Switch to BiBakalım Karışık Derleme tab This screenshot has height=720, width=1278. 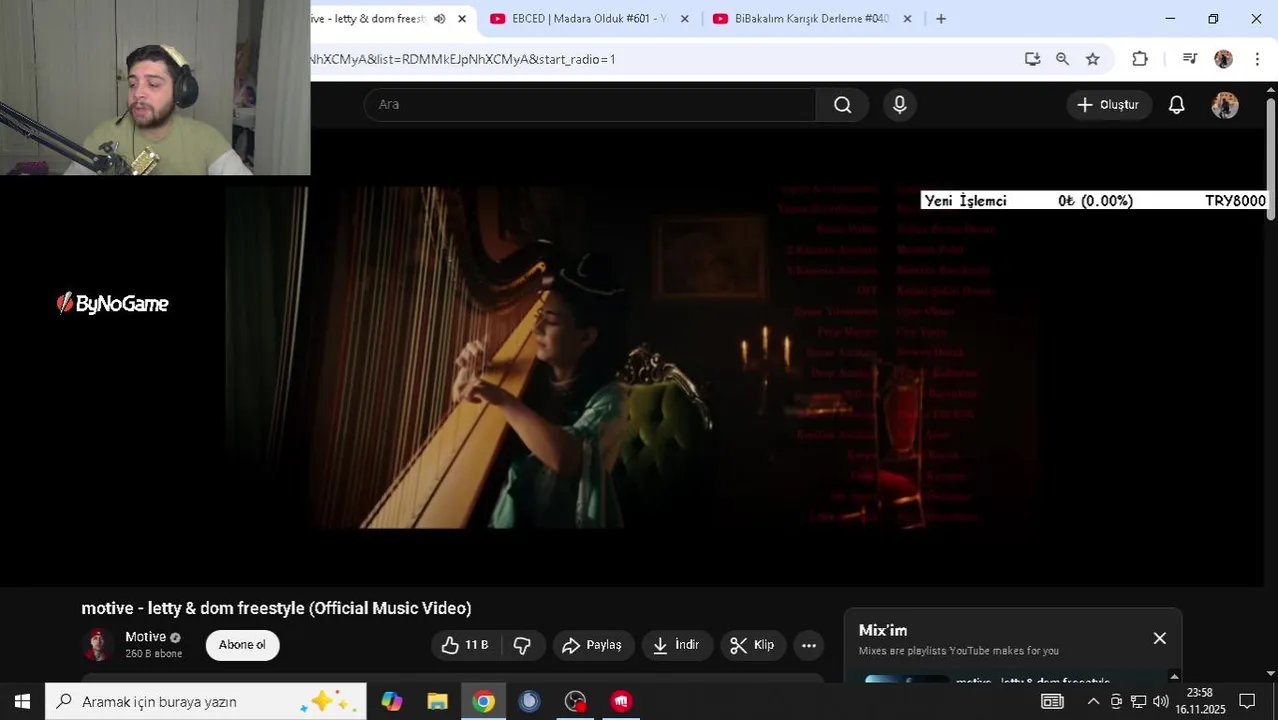(x=811, y=19)
